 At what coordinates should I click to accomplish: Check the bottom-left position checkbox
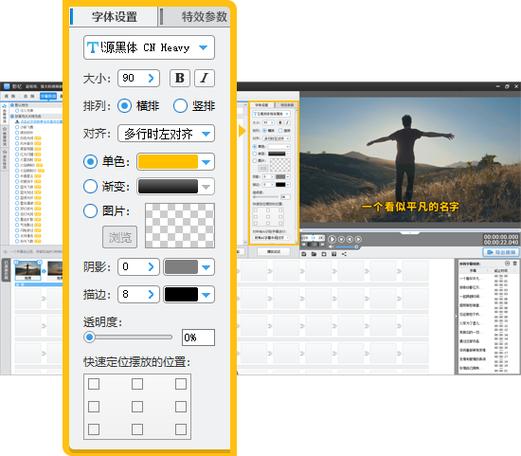click(x=94, y=429)
